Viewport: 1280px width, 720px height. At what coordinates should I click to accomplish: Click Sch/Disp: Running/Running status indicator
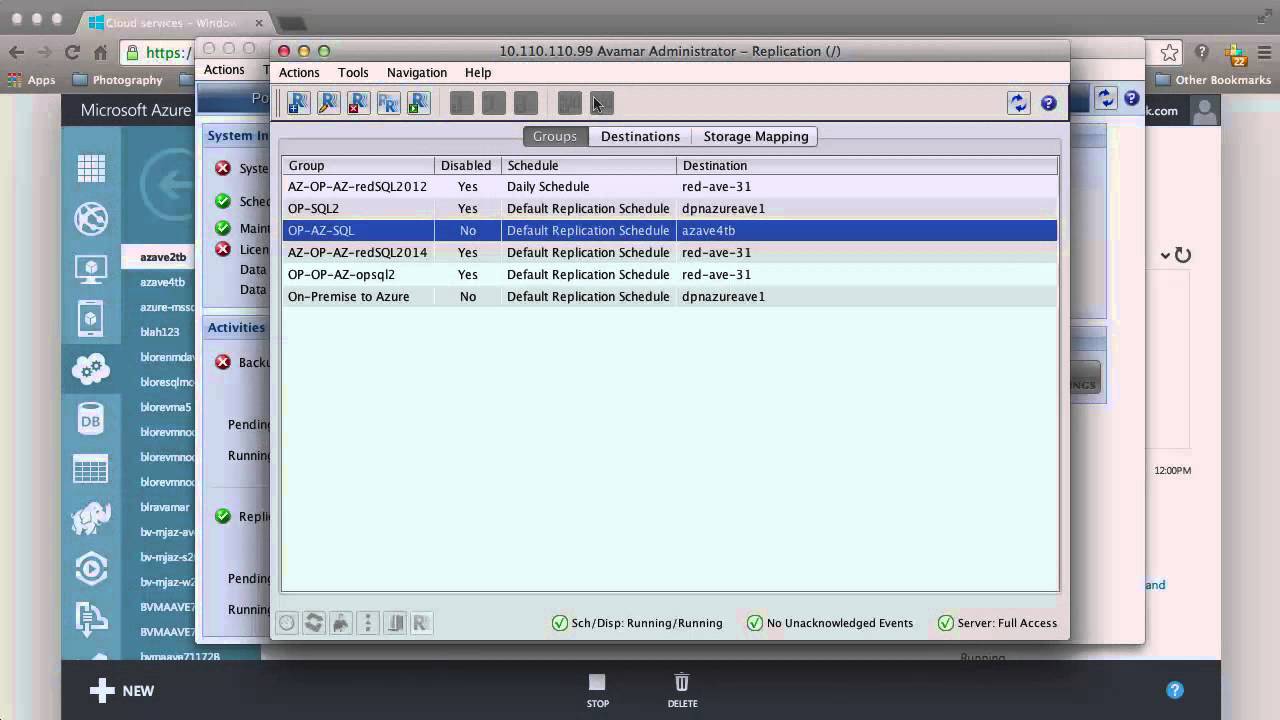[637, 623]
